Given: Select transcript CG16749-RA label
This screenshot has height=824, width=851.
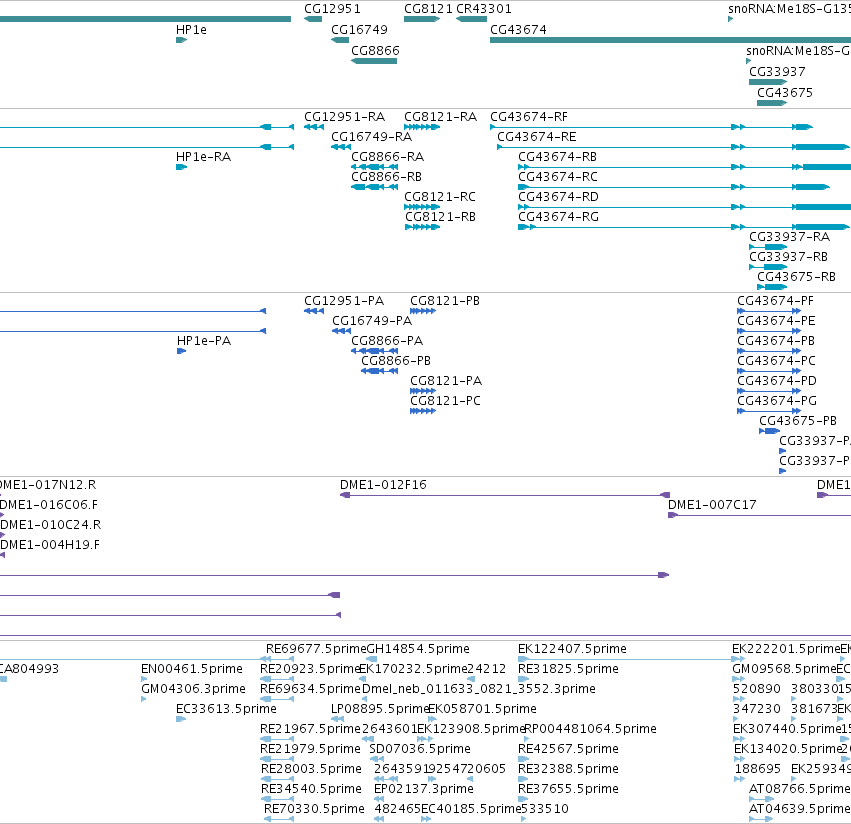Looking at the screenshot, I should click(371, 137).
